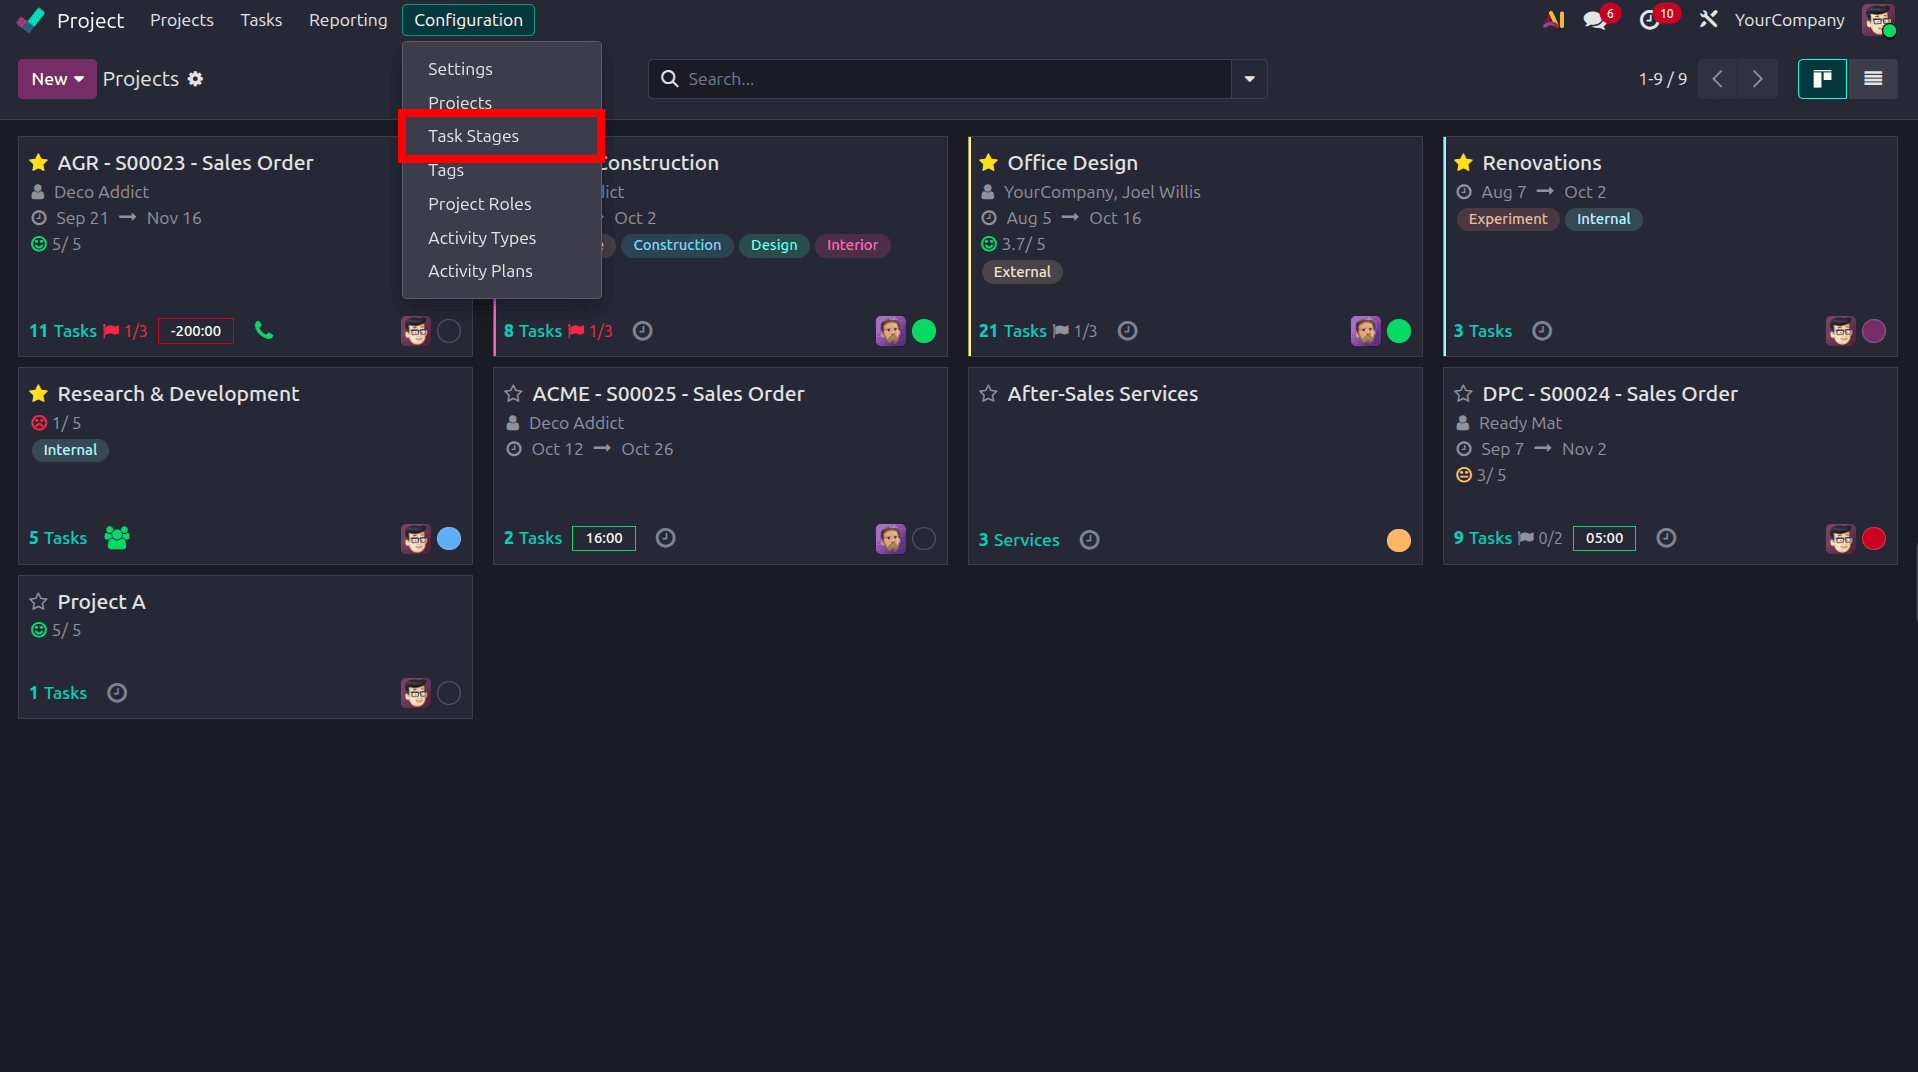Click the user avatar in the top bar
Image resolution: width=1918 pixels, height=1072 pixels.
pos(1878,19)
